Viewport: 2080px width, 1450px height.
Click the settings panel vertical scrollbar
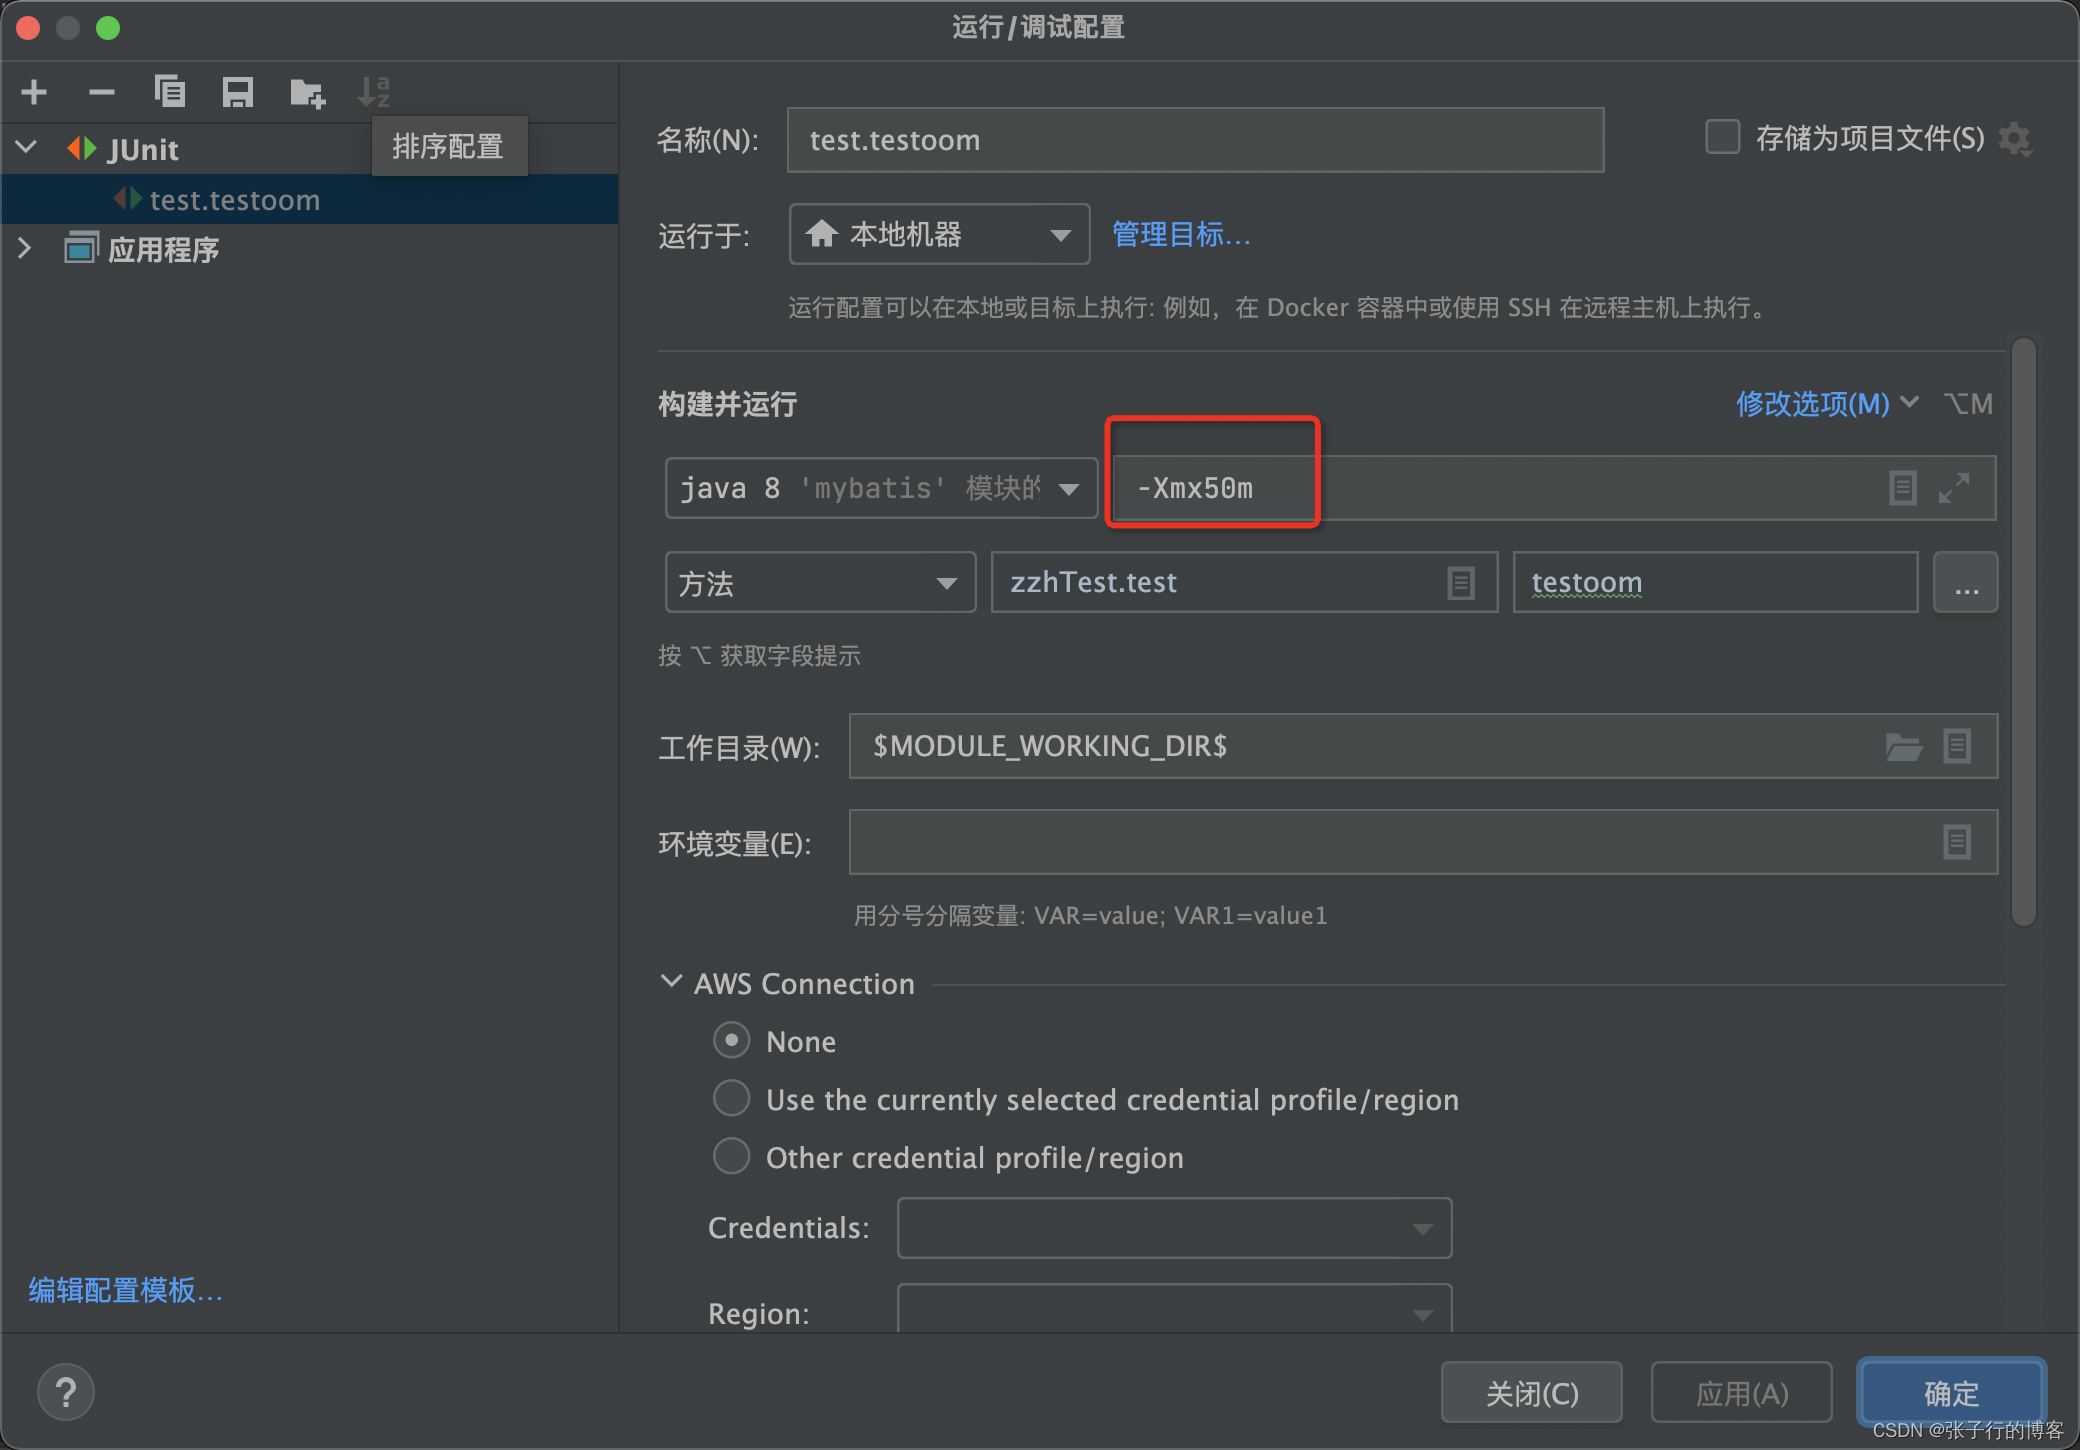(x=2023, y=633)
